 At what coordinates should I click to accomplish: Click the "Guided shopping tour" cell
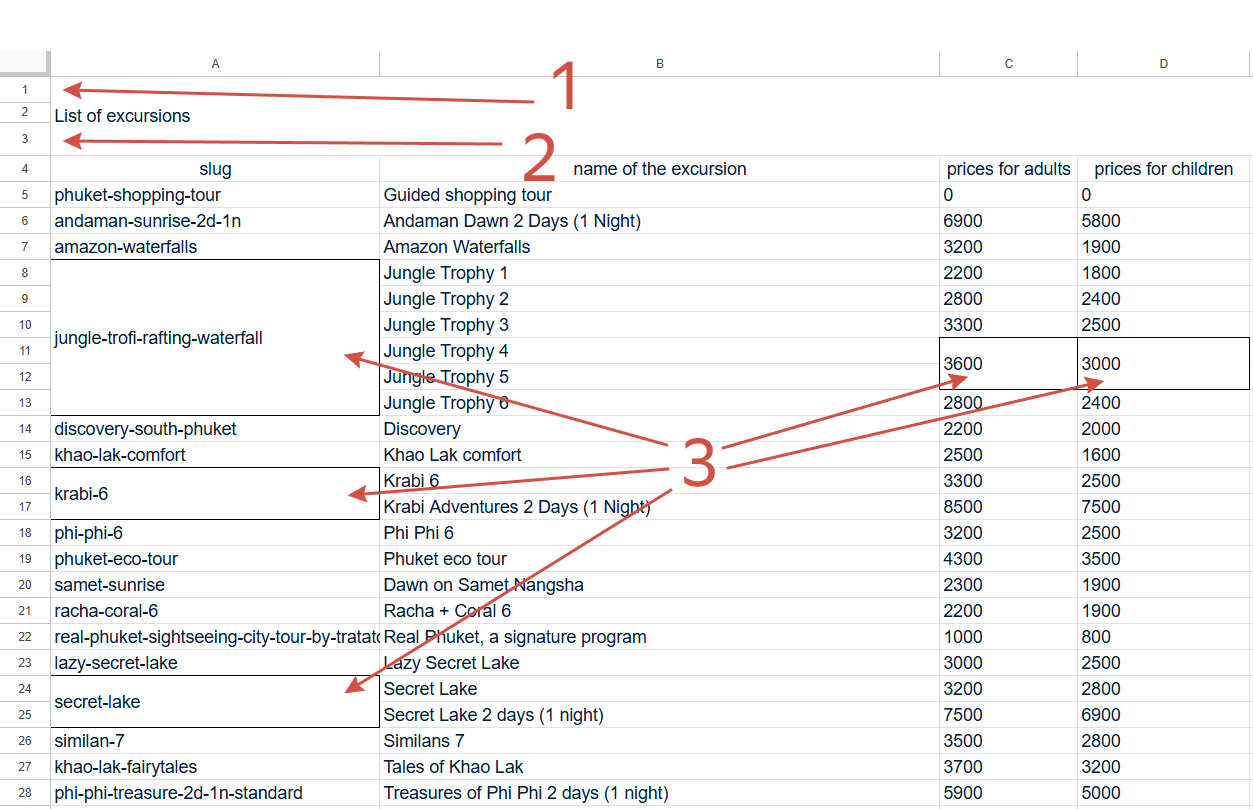pos(467,195)
